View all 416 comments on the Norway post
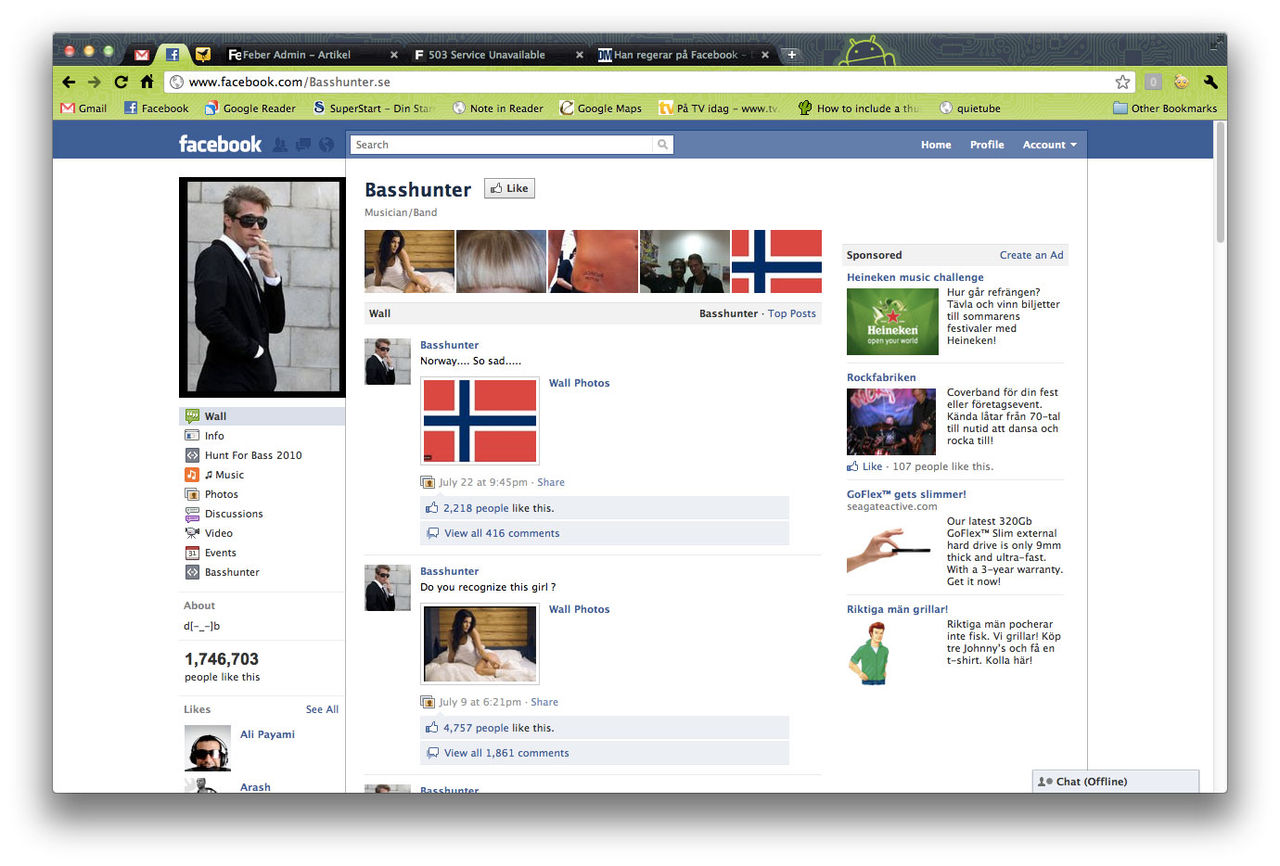This screenshot has height=866, width=1280. [x=502, y=532]
